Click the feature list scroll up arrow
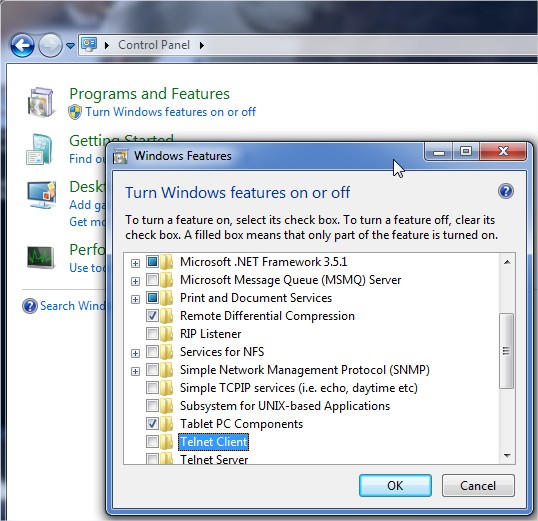Viewport: 538px width, 521px height. tap(507, 262)
